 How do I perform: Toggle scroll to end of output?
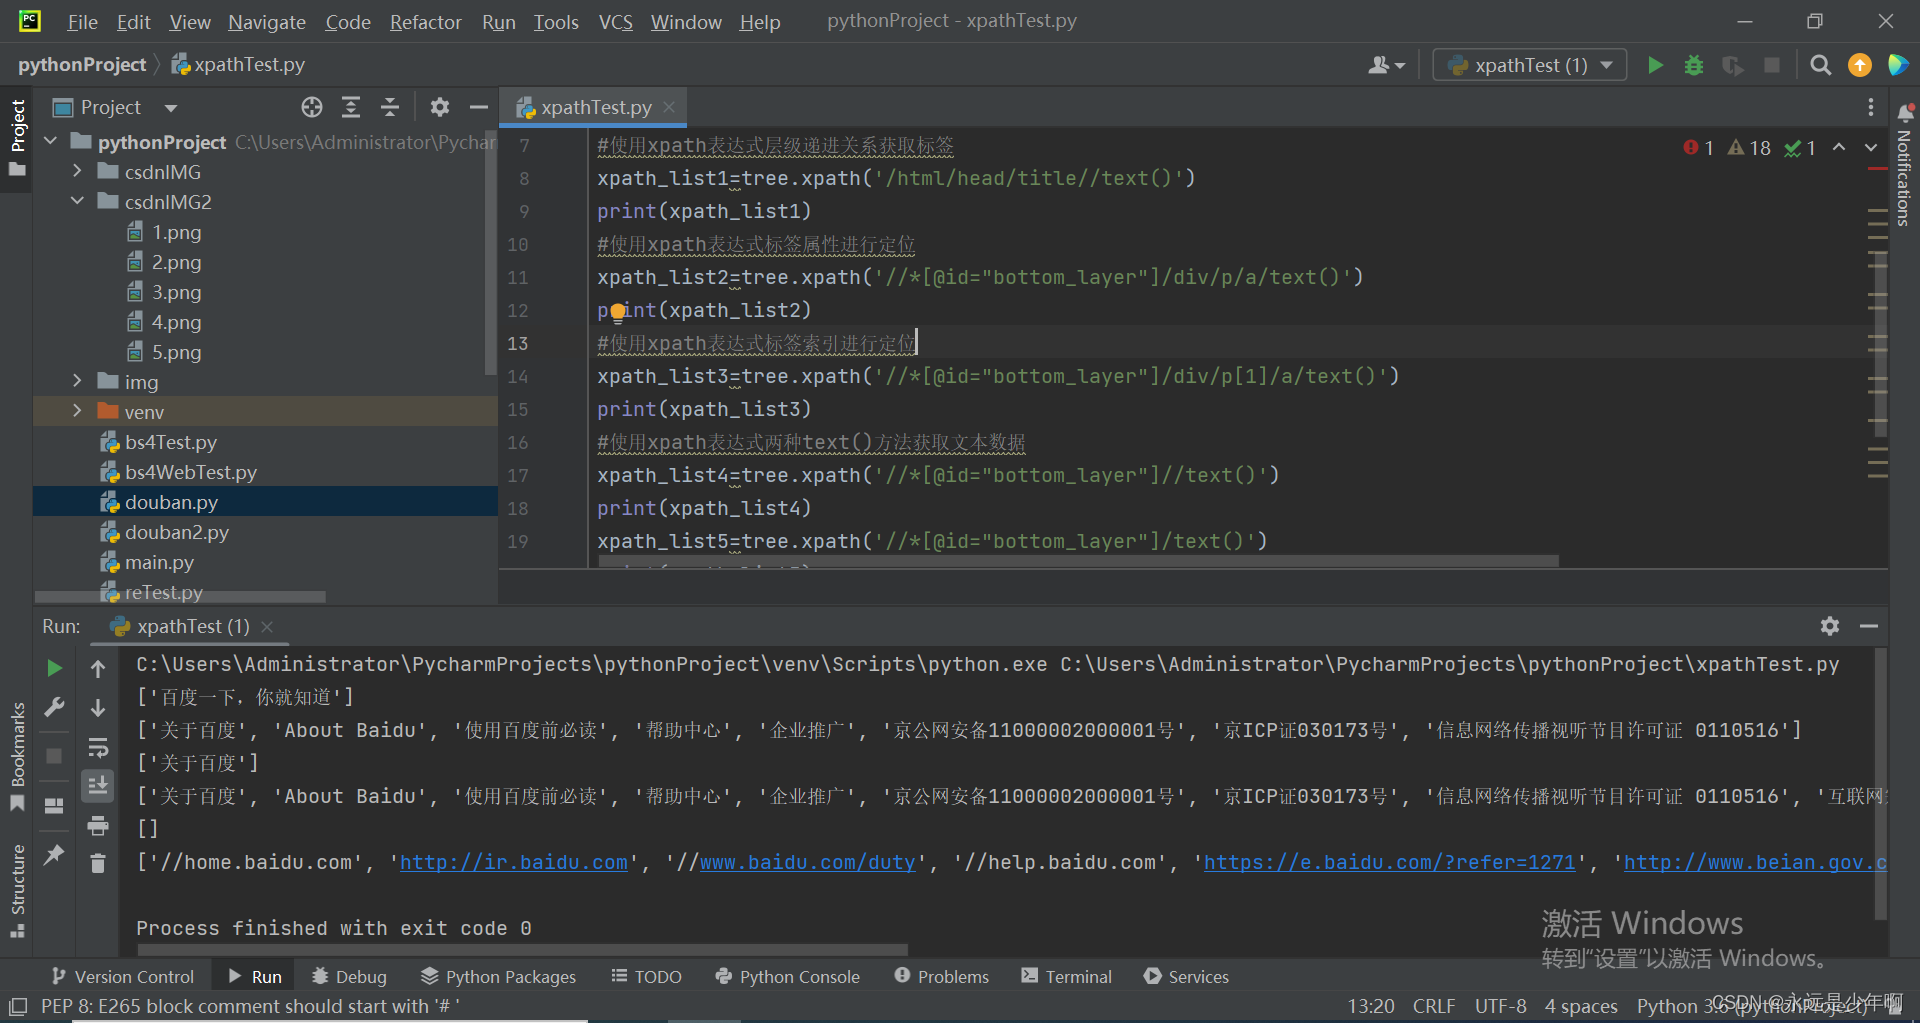point(98,786)
